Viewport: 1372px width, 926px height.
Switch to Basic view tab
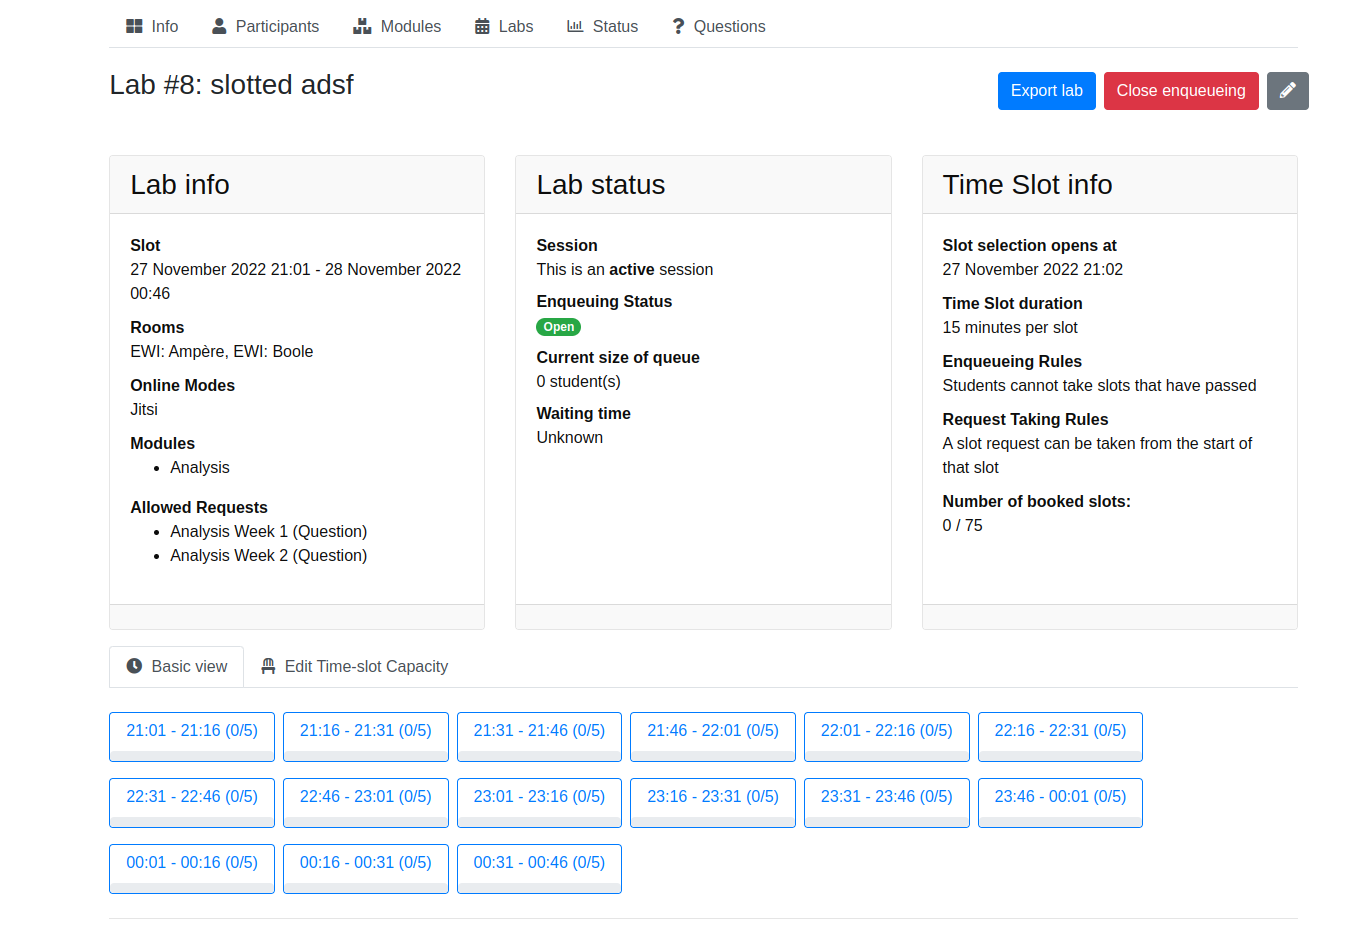177,667
